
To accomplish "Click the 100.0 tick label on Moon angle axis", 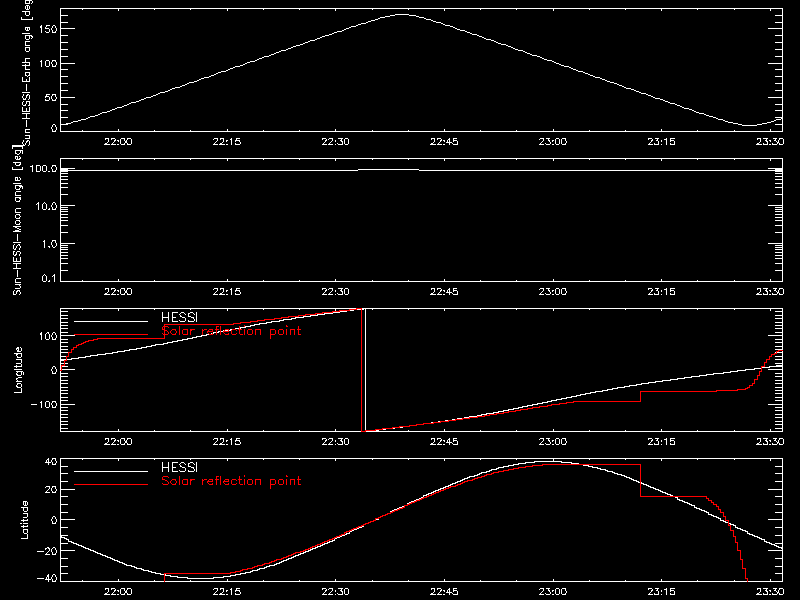I will pyautogui.click(x=43, y=168).
